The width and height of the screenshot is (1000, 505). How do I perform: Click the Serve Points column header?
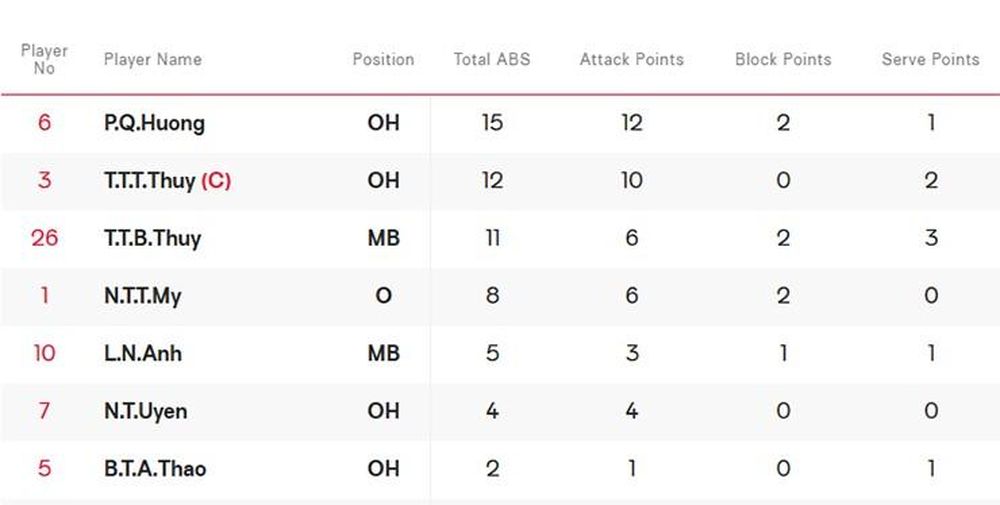click(930, 59)
